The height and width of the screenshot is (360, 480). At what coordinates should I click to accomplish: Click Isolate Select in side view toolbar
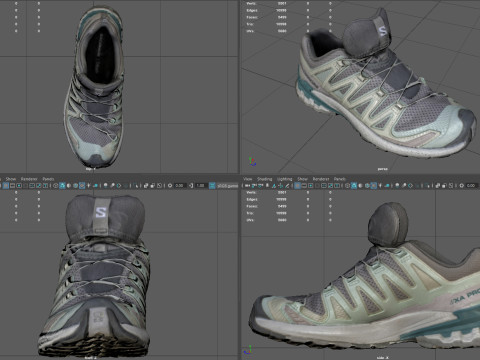[428, 186]
